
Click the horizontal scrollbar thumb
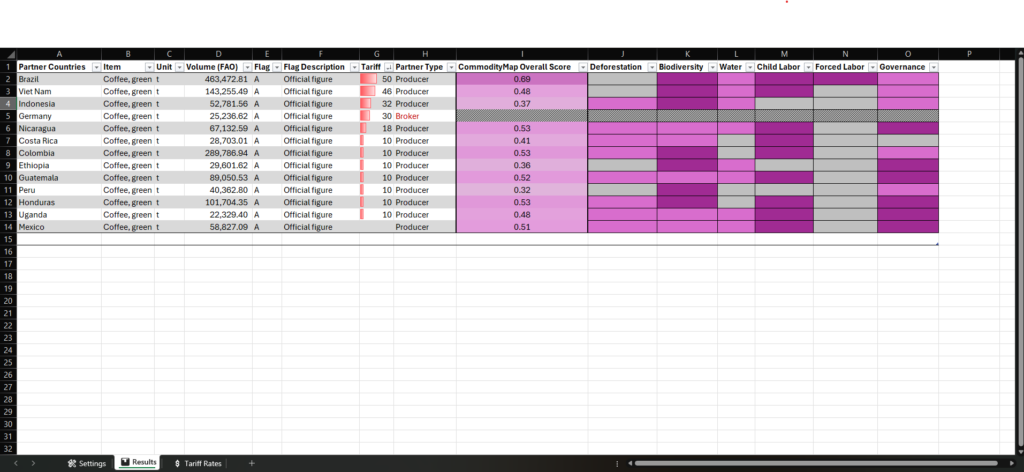815,463
